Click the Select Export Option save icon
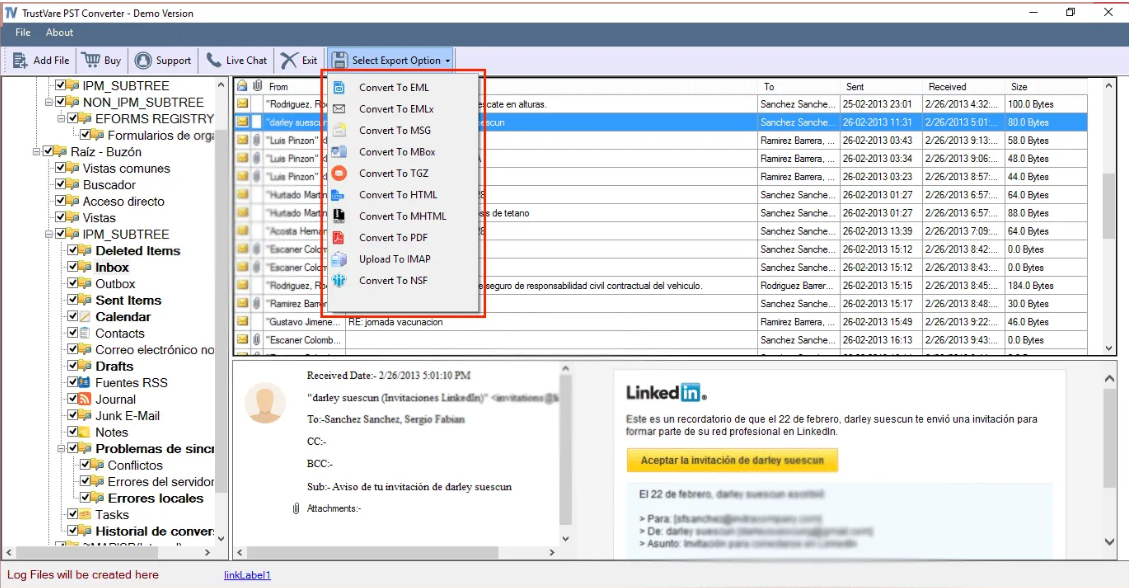The width and height of the screenshot is (1129, 588). click(340, 60)
